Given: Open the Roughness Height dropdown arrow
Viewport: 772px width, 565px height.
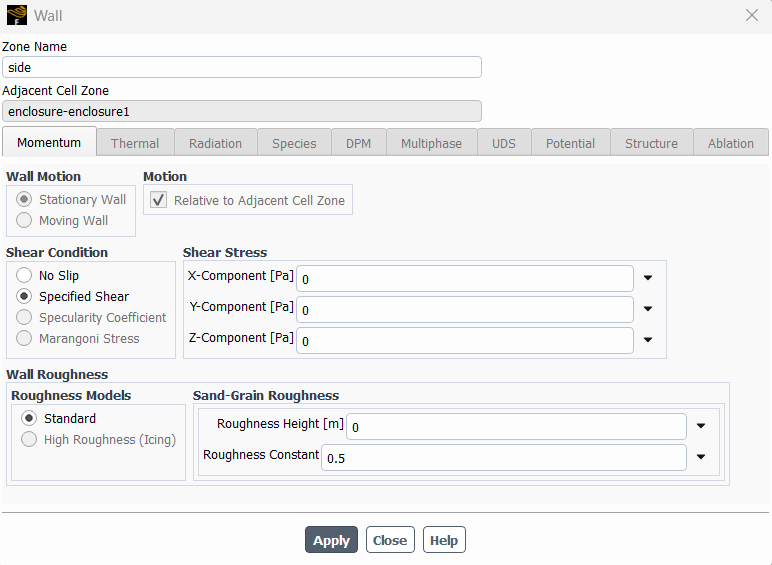Looking at the screenshot, I should pyautogui.click(x=701, y=427).
